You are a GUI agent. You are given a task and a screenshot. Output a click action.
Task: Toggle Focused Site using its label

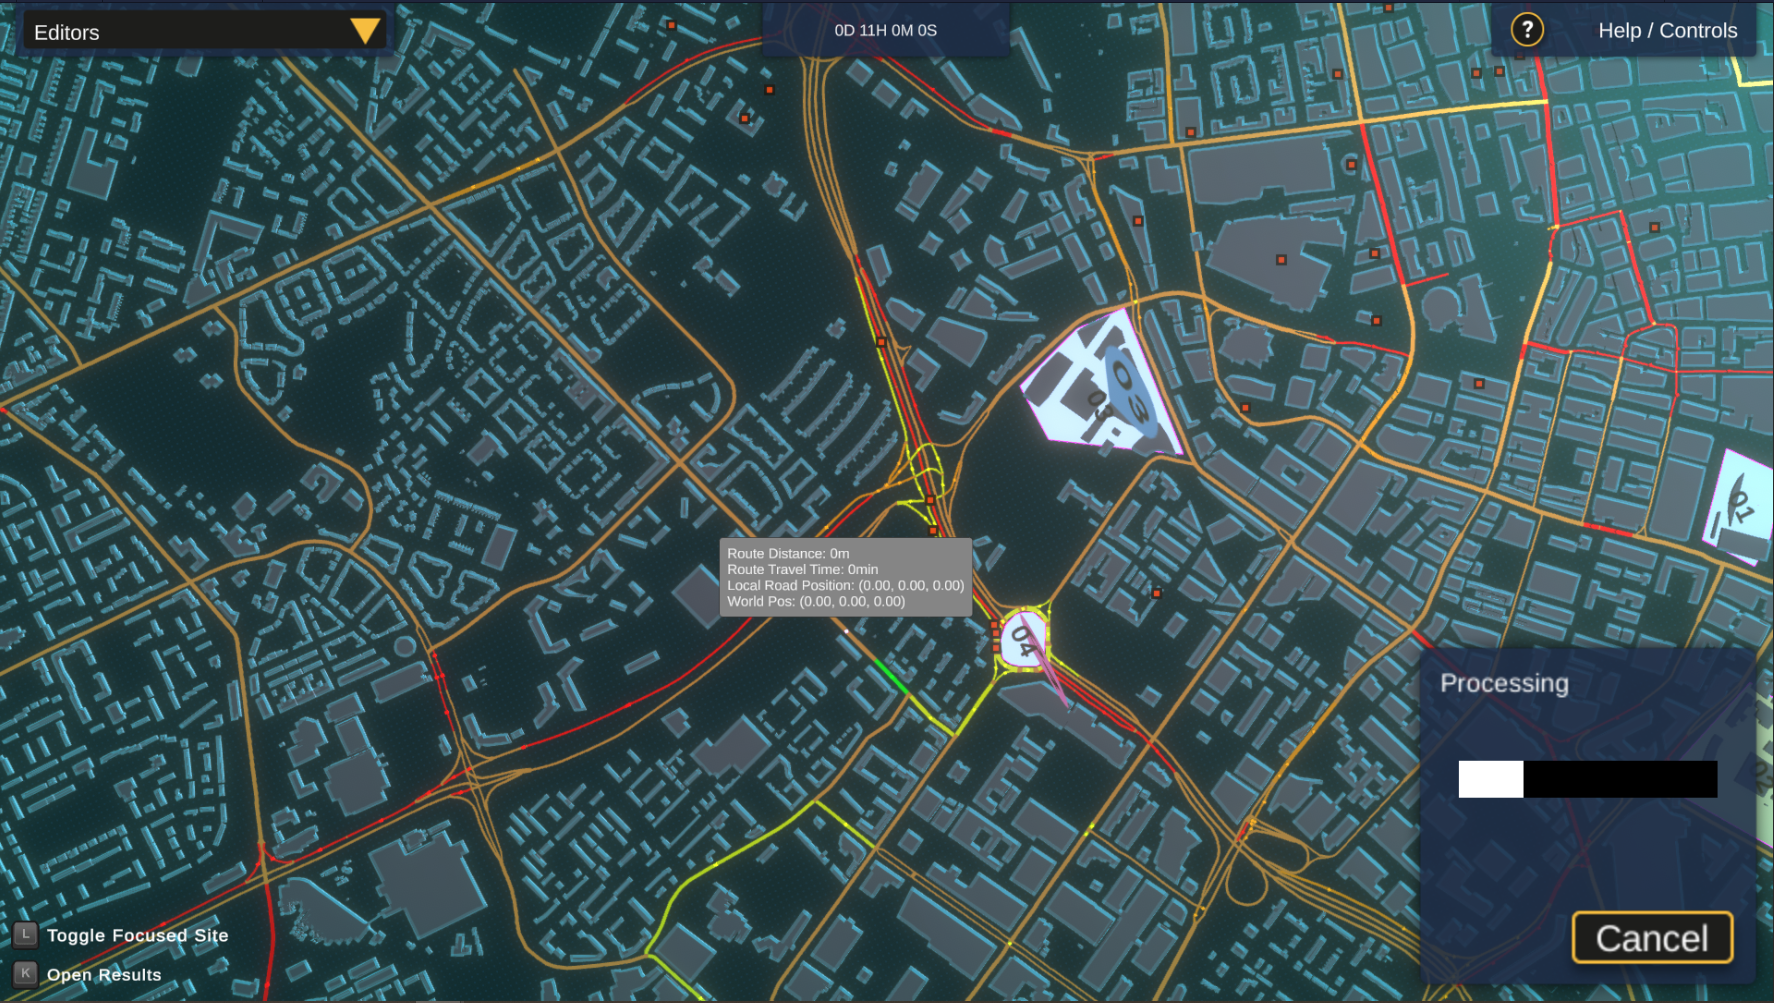tap(137, 935)
